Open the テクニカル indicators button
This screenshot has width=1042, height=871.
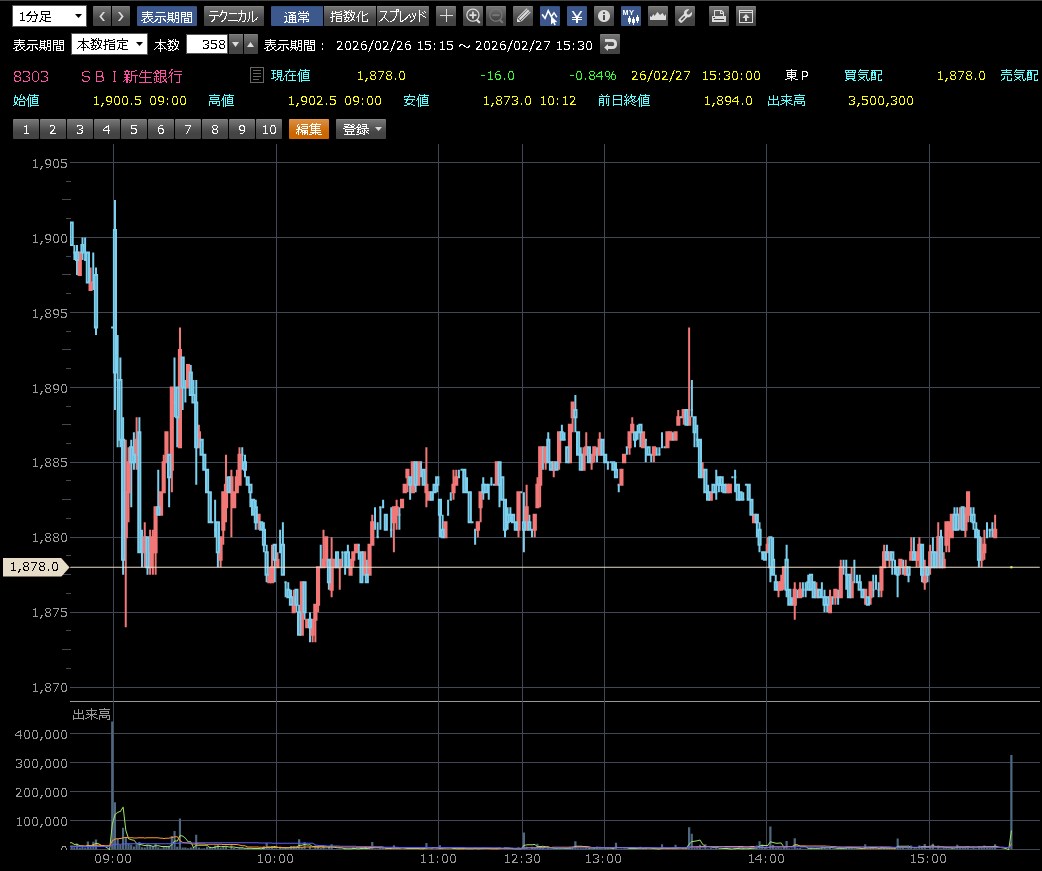234,16
